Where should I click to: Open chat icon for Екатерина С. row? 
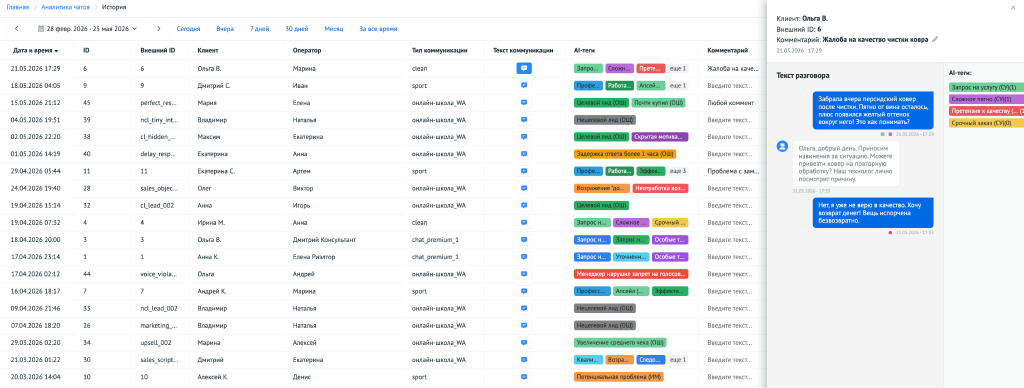point(524,171)
